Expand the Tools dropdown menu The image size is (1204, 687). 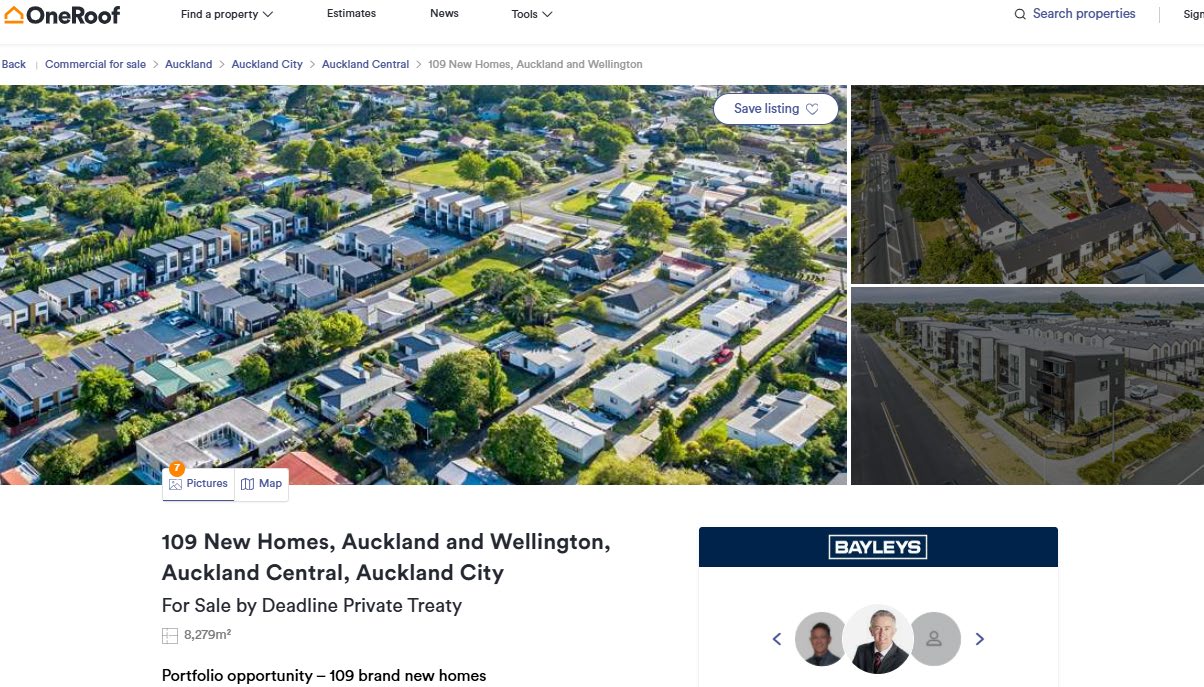pyautogui.click(x=532, y=14)
